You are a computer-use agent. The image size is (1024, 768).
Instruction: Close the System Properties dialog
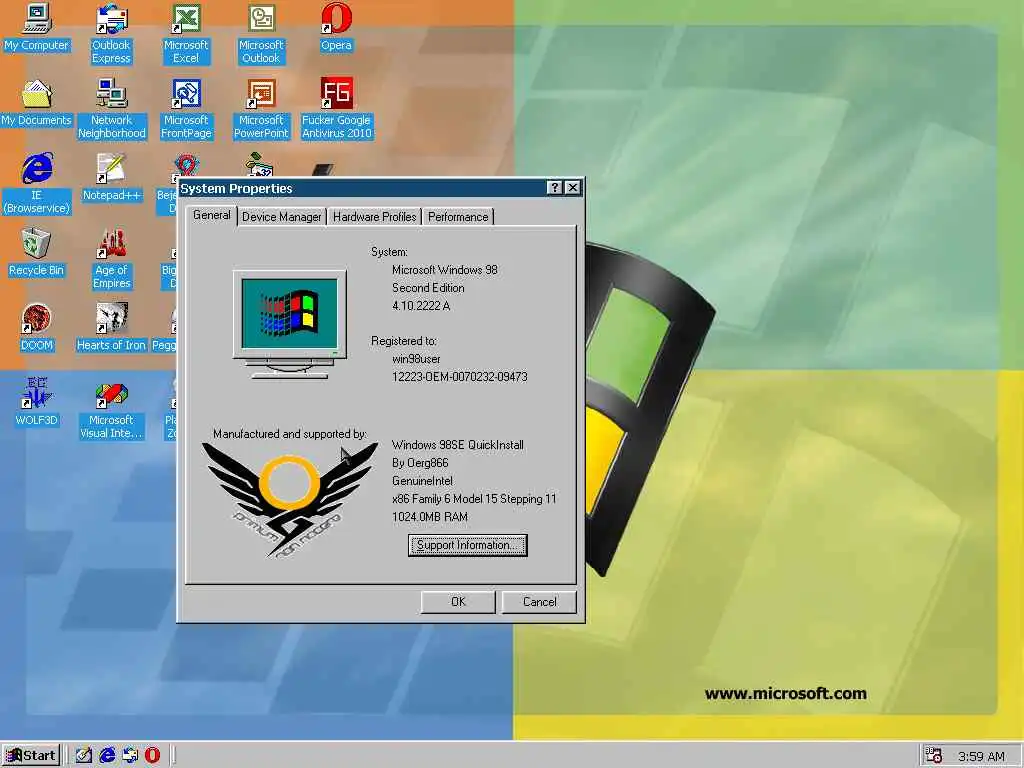pos(573,188)
